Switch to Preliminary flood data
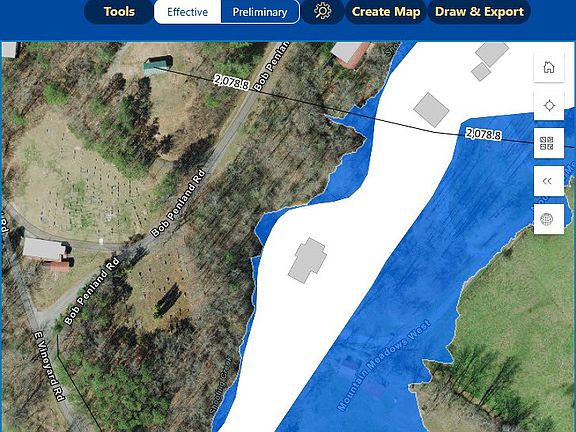 click(x=260, y=12)
